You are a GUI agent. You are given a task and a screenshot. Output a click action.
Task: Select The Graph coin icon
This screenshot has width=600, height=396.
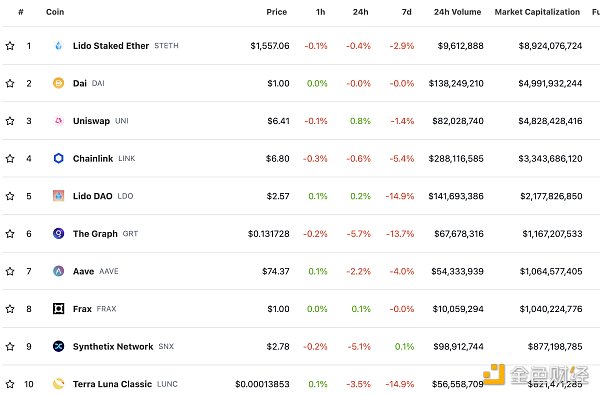tap(59, 233)
